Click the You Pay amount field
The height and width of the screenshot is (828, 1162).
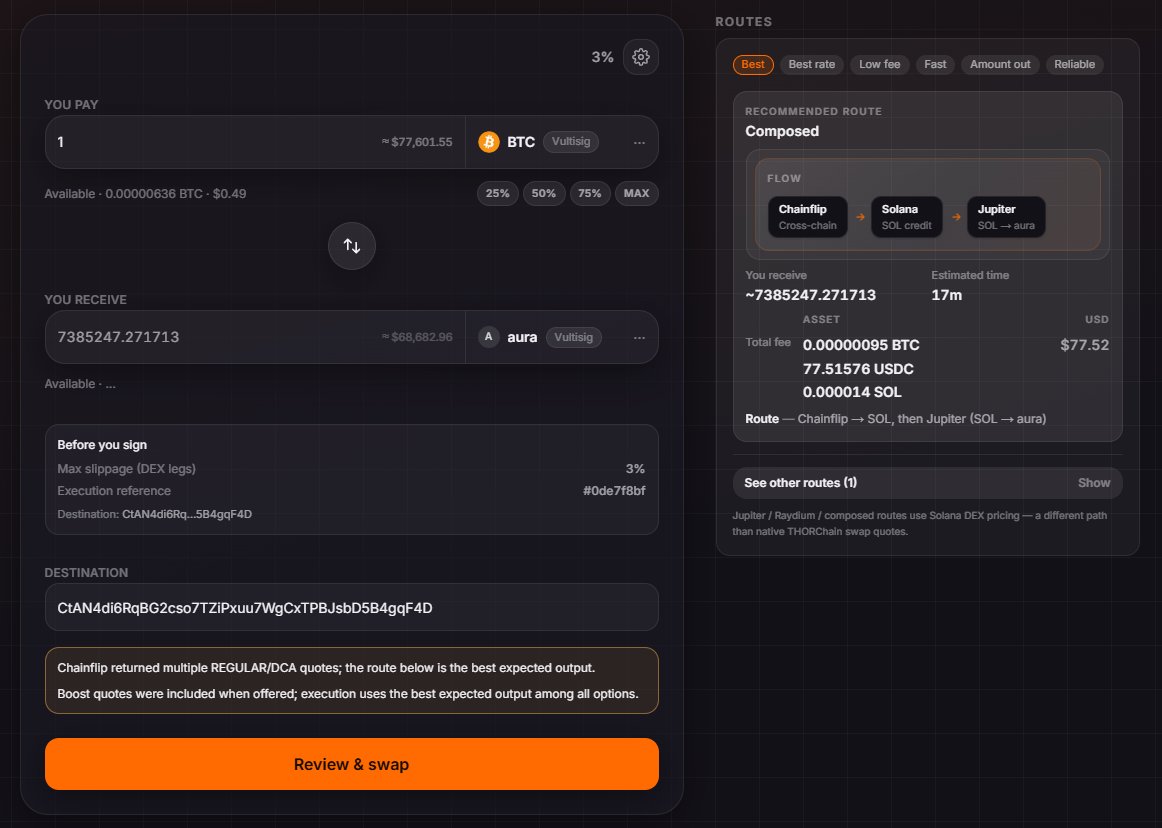(255, 142)
